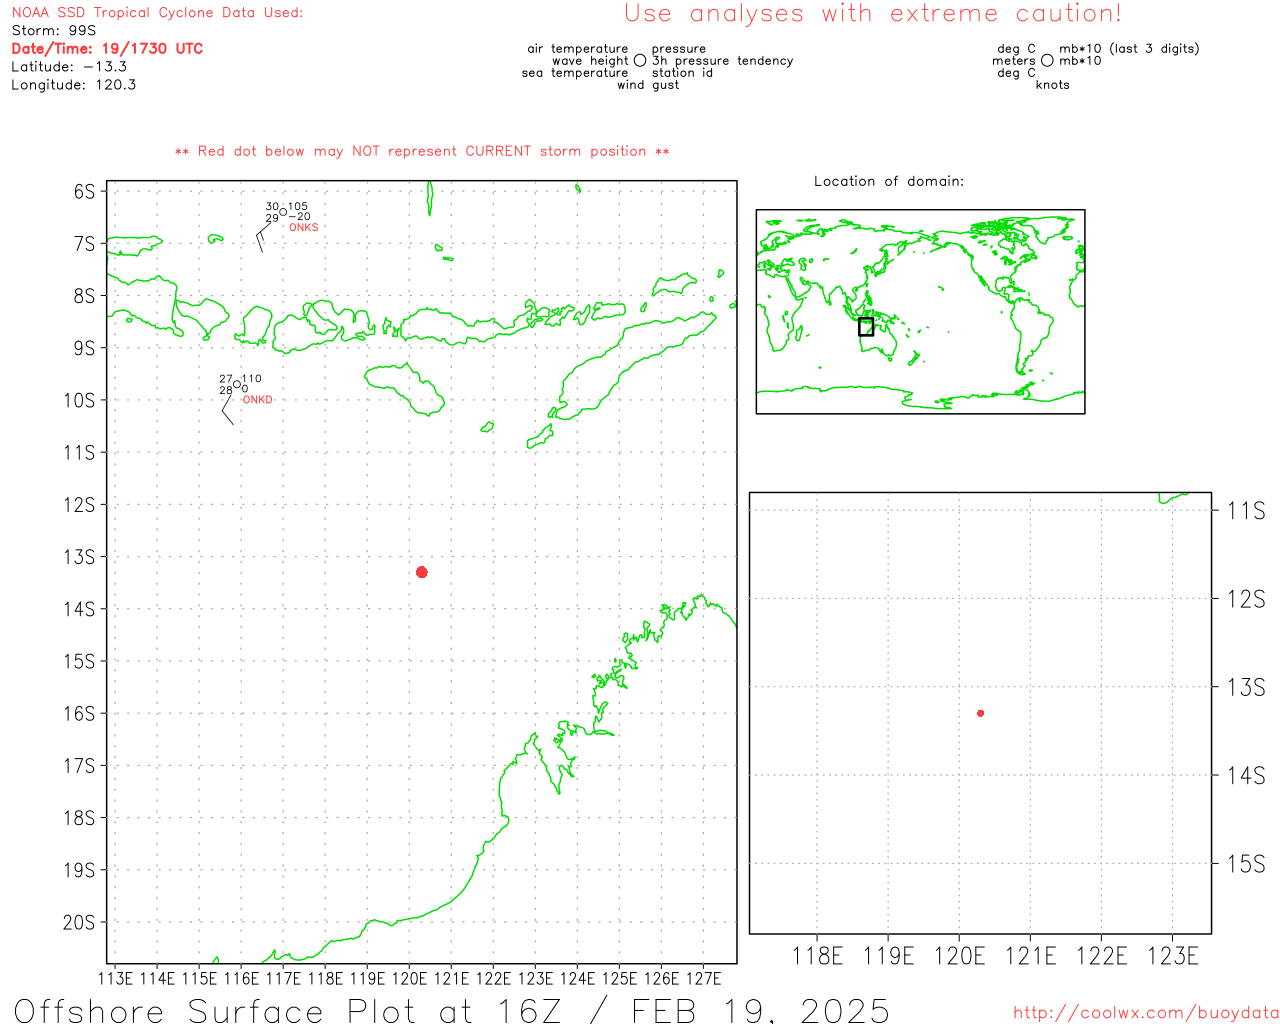Click the red dot disclaimer text
The image size is (1280, 1024).
(422, 152)
